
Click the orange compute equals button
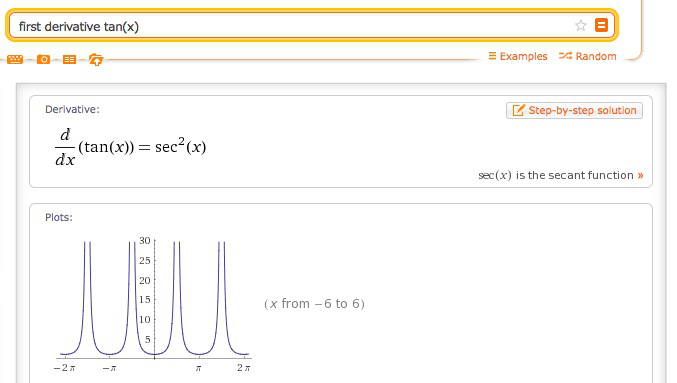click(x=601, y=25)
